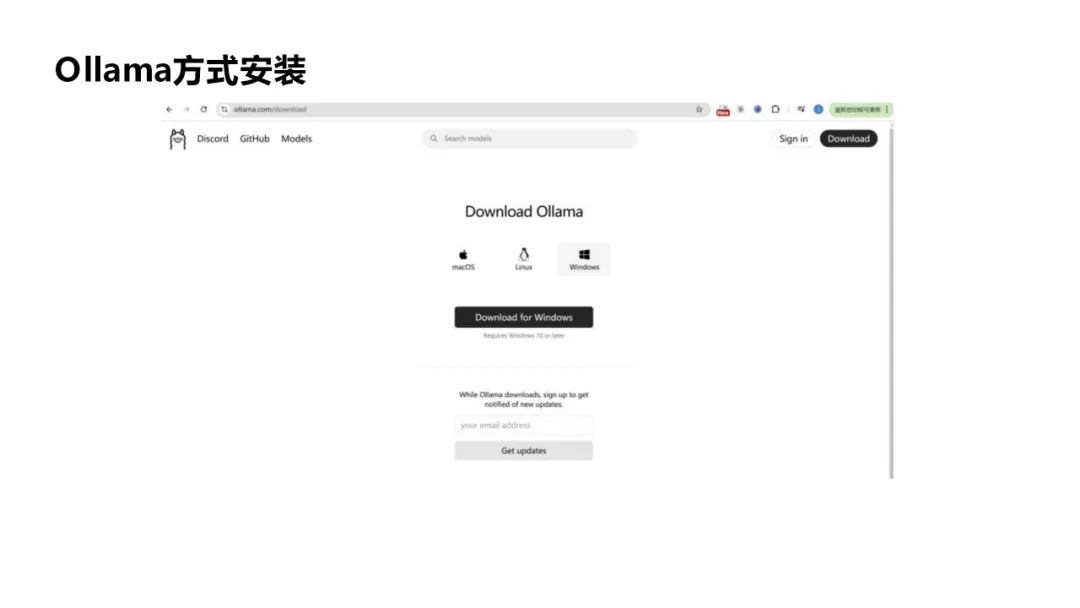Open the GitHub link
This screenshot has height=608, width=1080.
tap(254, 138)
